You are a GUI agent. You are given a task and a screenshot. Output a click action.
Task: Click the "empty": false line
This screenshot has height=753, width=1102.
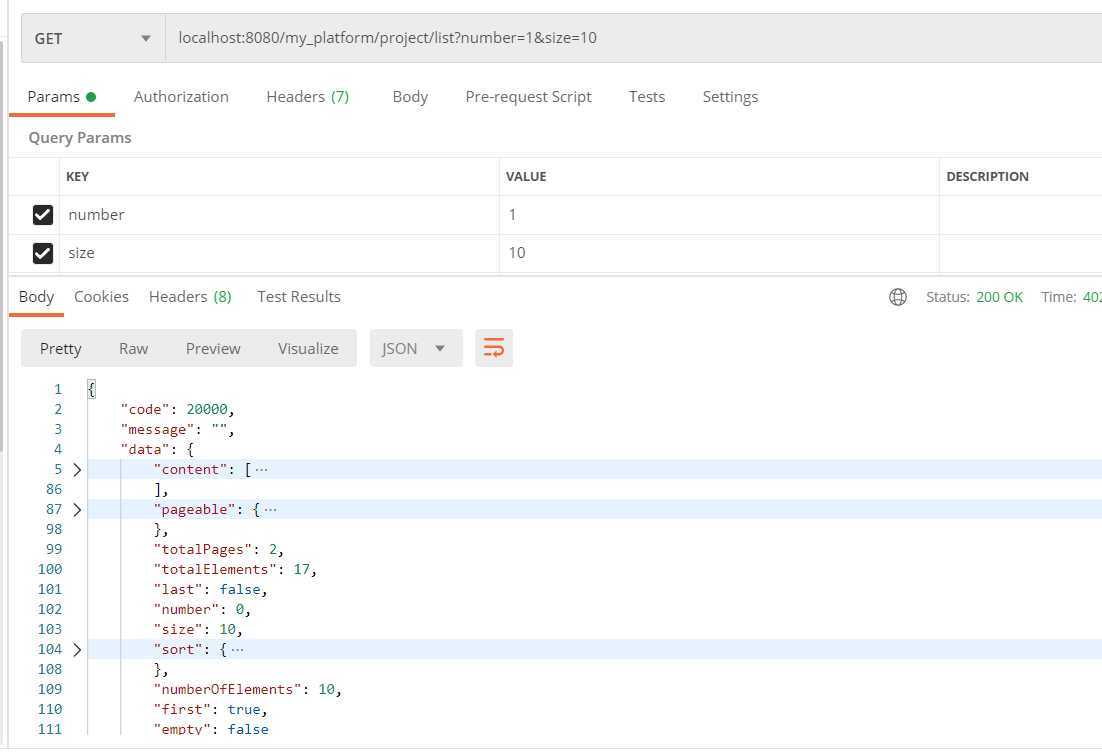[211, 728]
